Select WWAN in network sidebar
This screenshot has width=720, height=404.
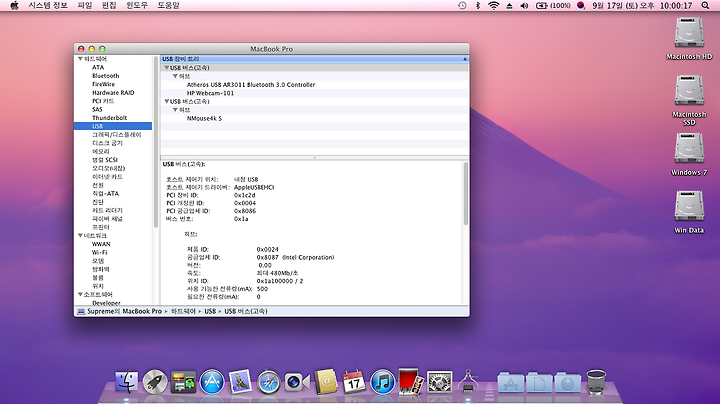point(101,244)
